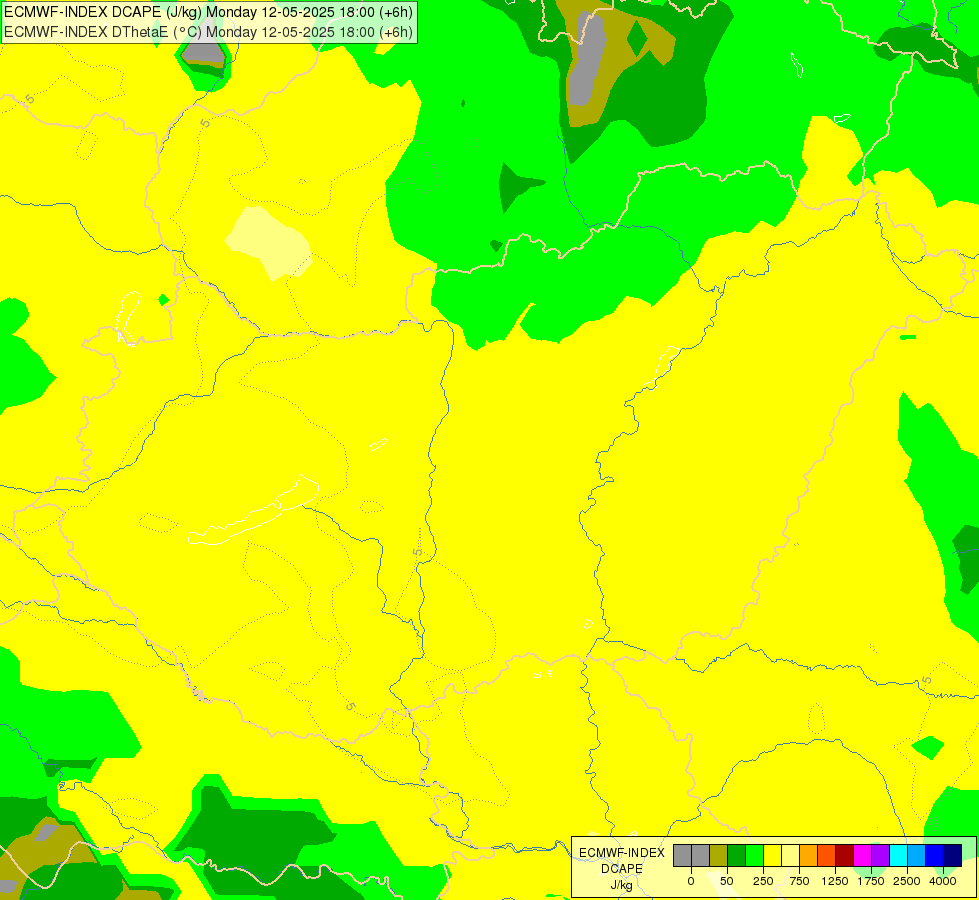This screenshot has width=979, height=900.
Task: Click the 'ECMWF-INDEX DCAPE (J/kg)' title line
Action: (x=209, y=12)
